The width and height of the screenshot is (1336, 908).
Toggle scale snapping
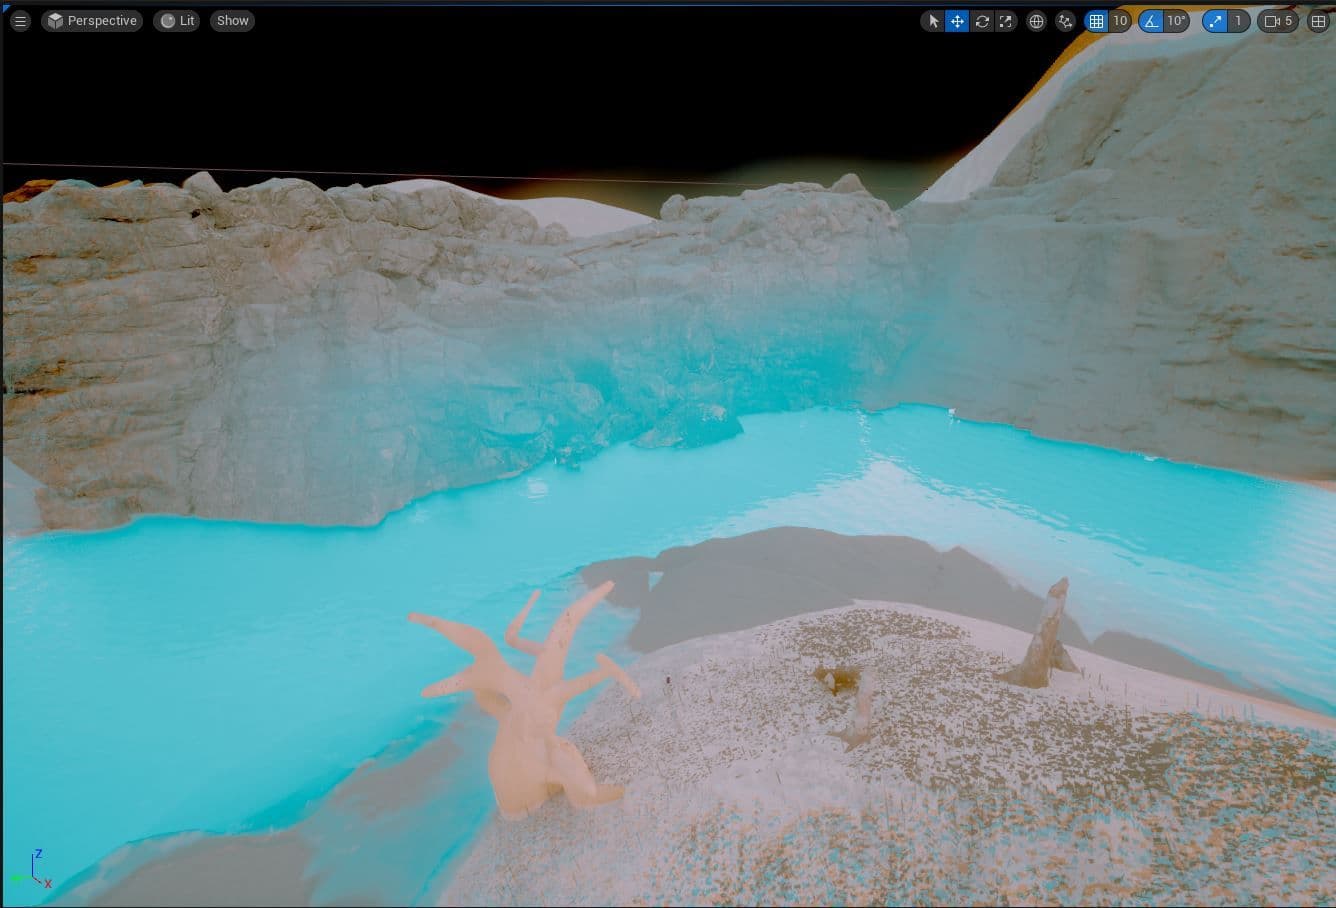1215,21
